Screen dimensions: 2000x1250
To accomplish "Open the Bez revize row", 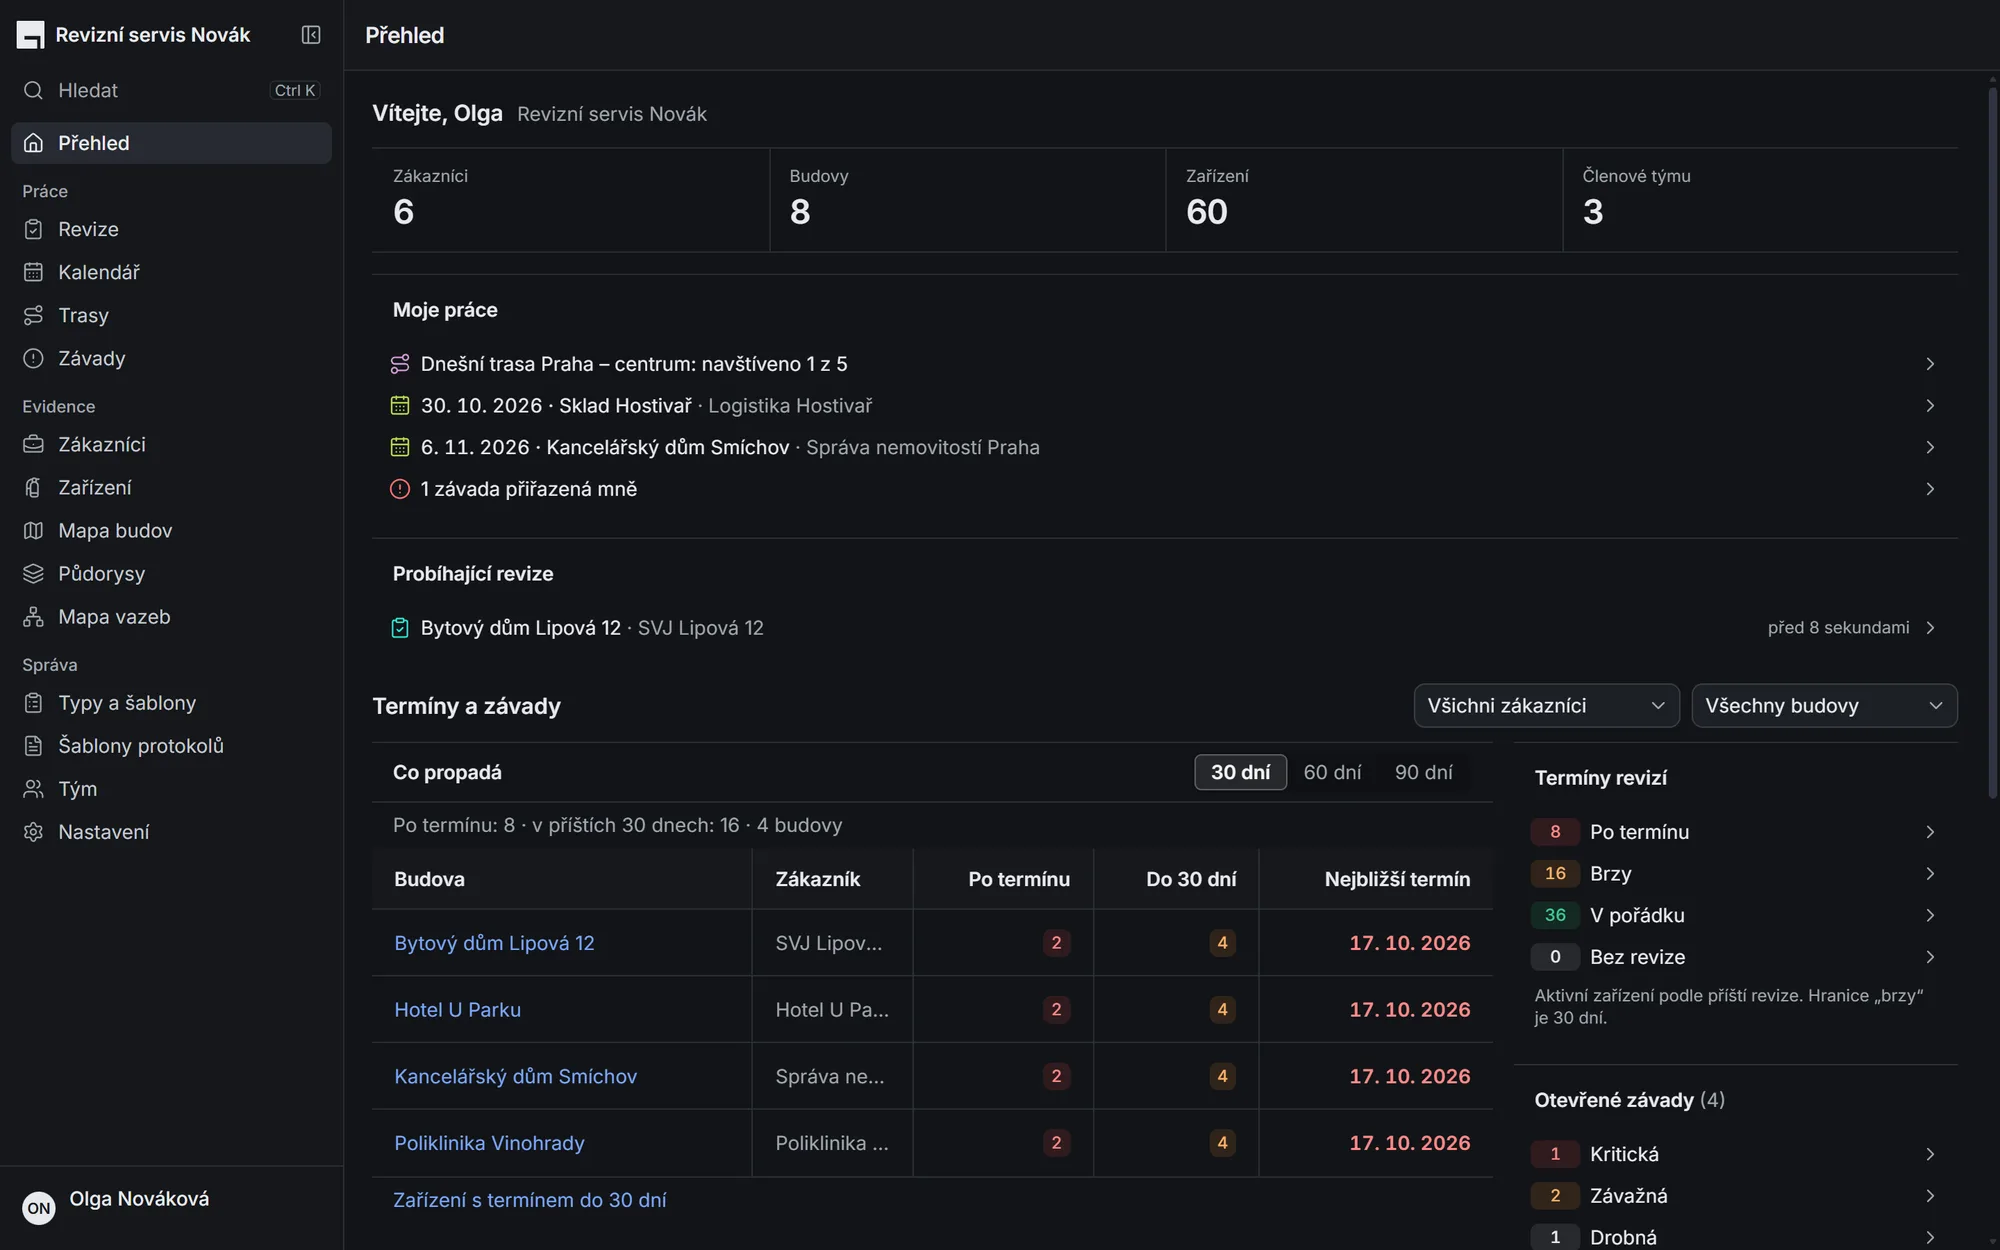I will tap(1735, 957).
